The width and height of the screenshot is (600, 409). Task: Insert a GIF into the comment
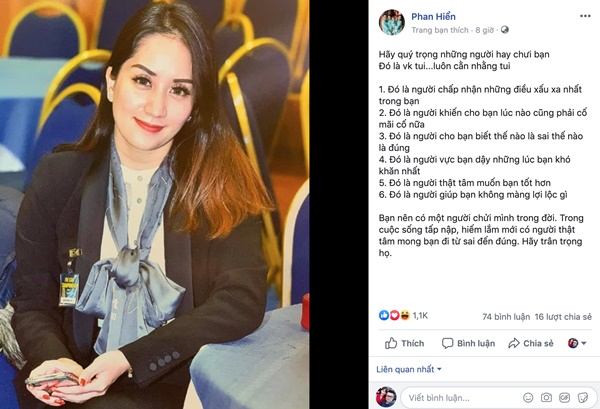(x=564, y=398)
